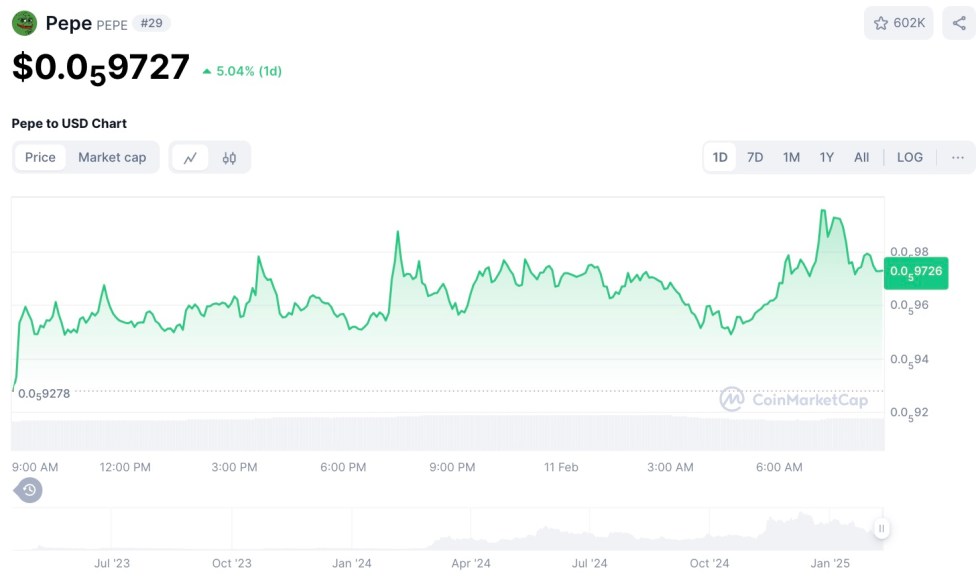Click the #29 rank badge
Viewport: 980px width, 578px height.
pos(155,23)
